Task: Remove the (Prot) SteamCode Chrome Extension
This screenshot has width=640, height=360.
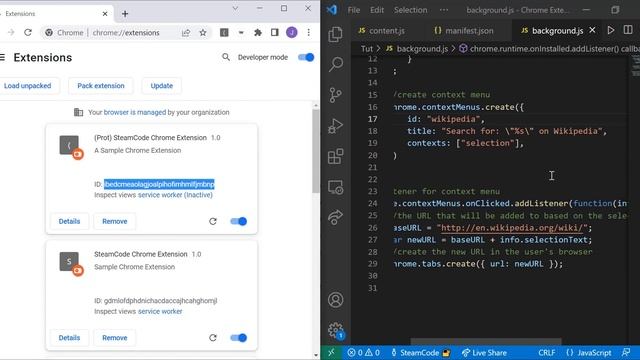Action: tap(115, 221)
